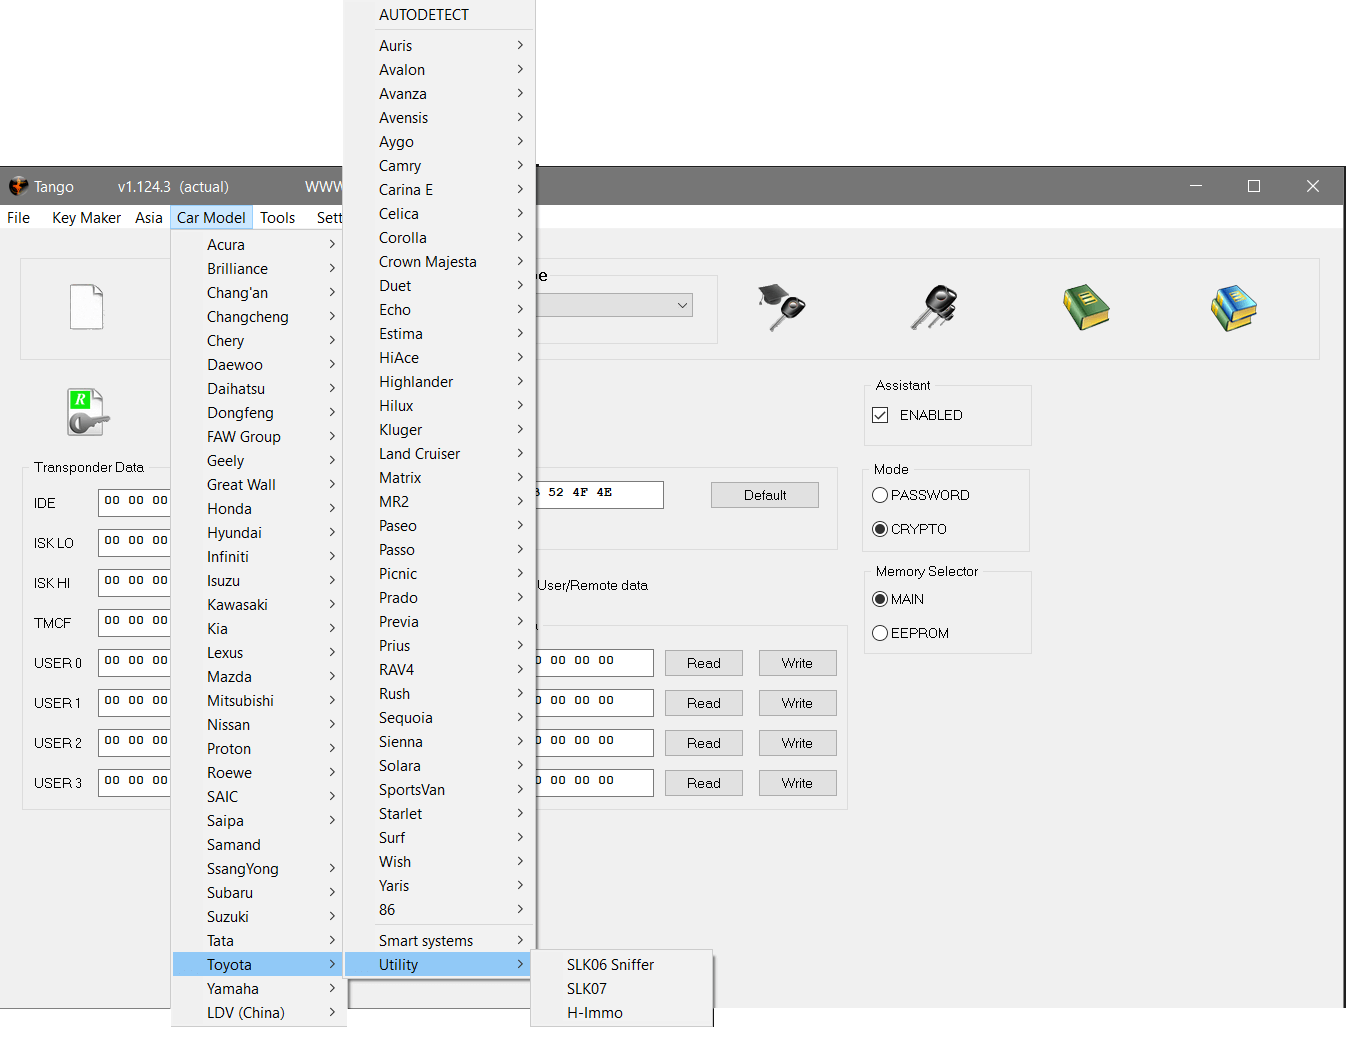Click the Car Model menu
The height and width of the screenshot is (1037, 1346).
pos(211,218)
